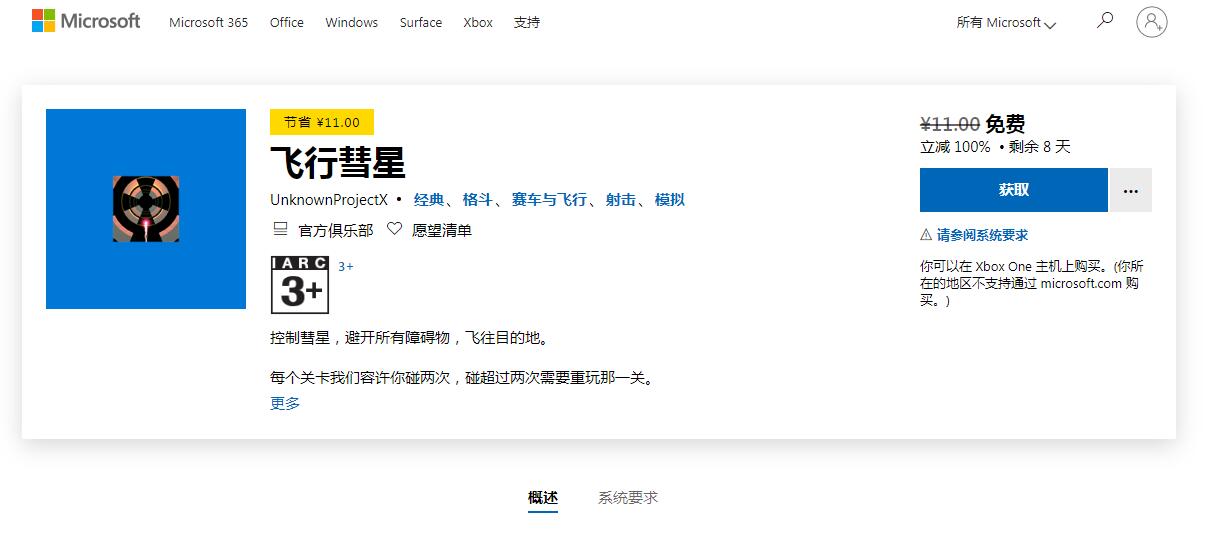The width and height of the screenshot is (1208, 557).
Task: Click the warning icon beside 请参阅系统要求
Action: tap(926, 235)
